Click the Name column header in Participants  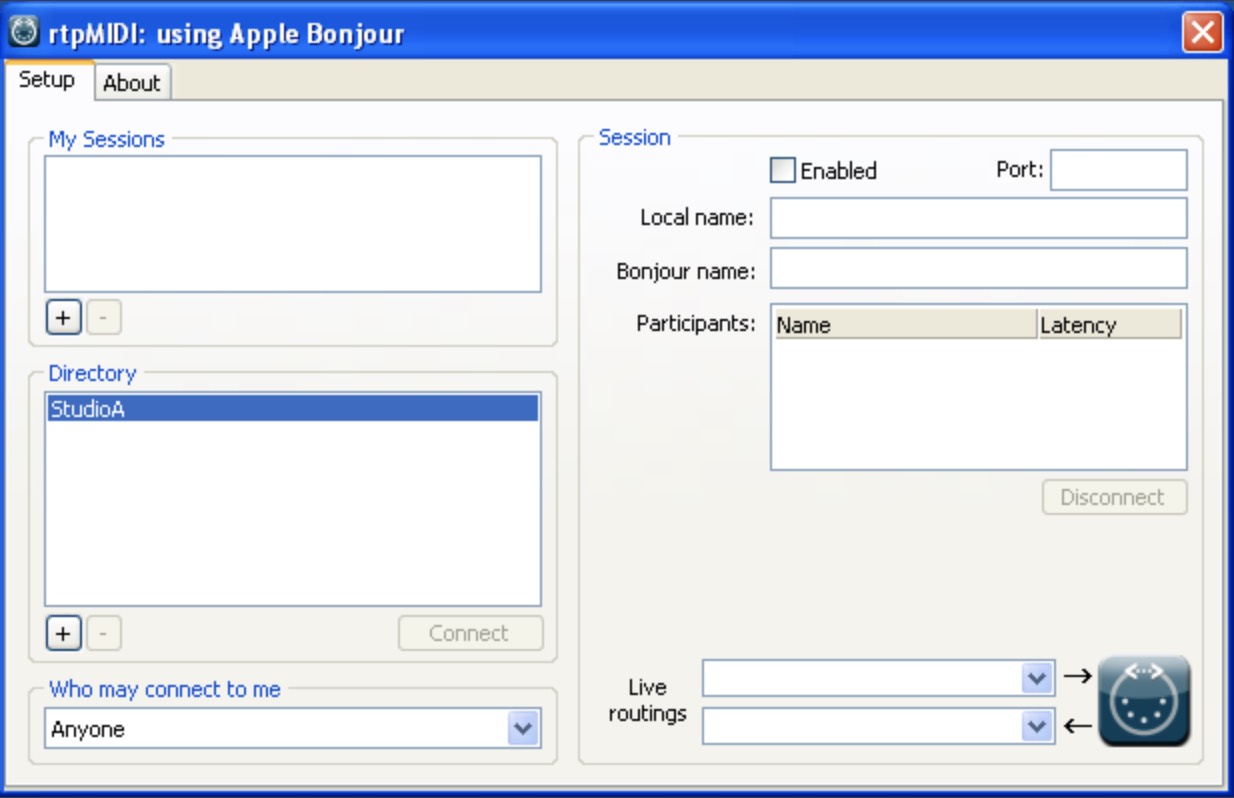(x=905, y=324)
